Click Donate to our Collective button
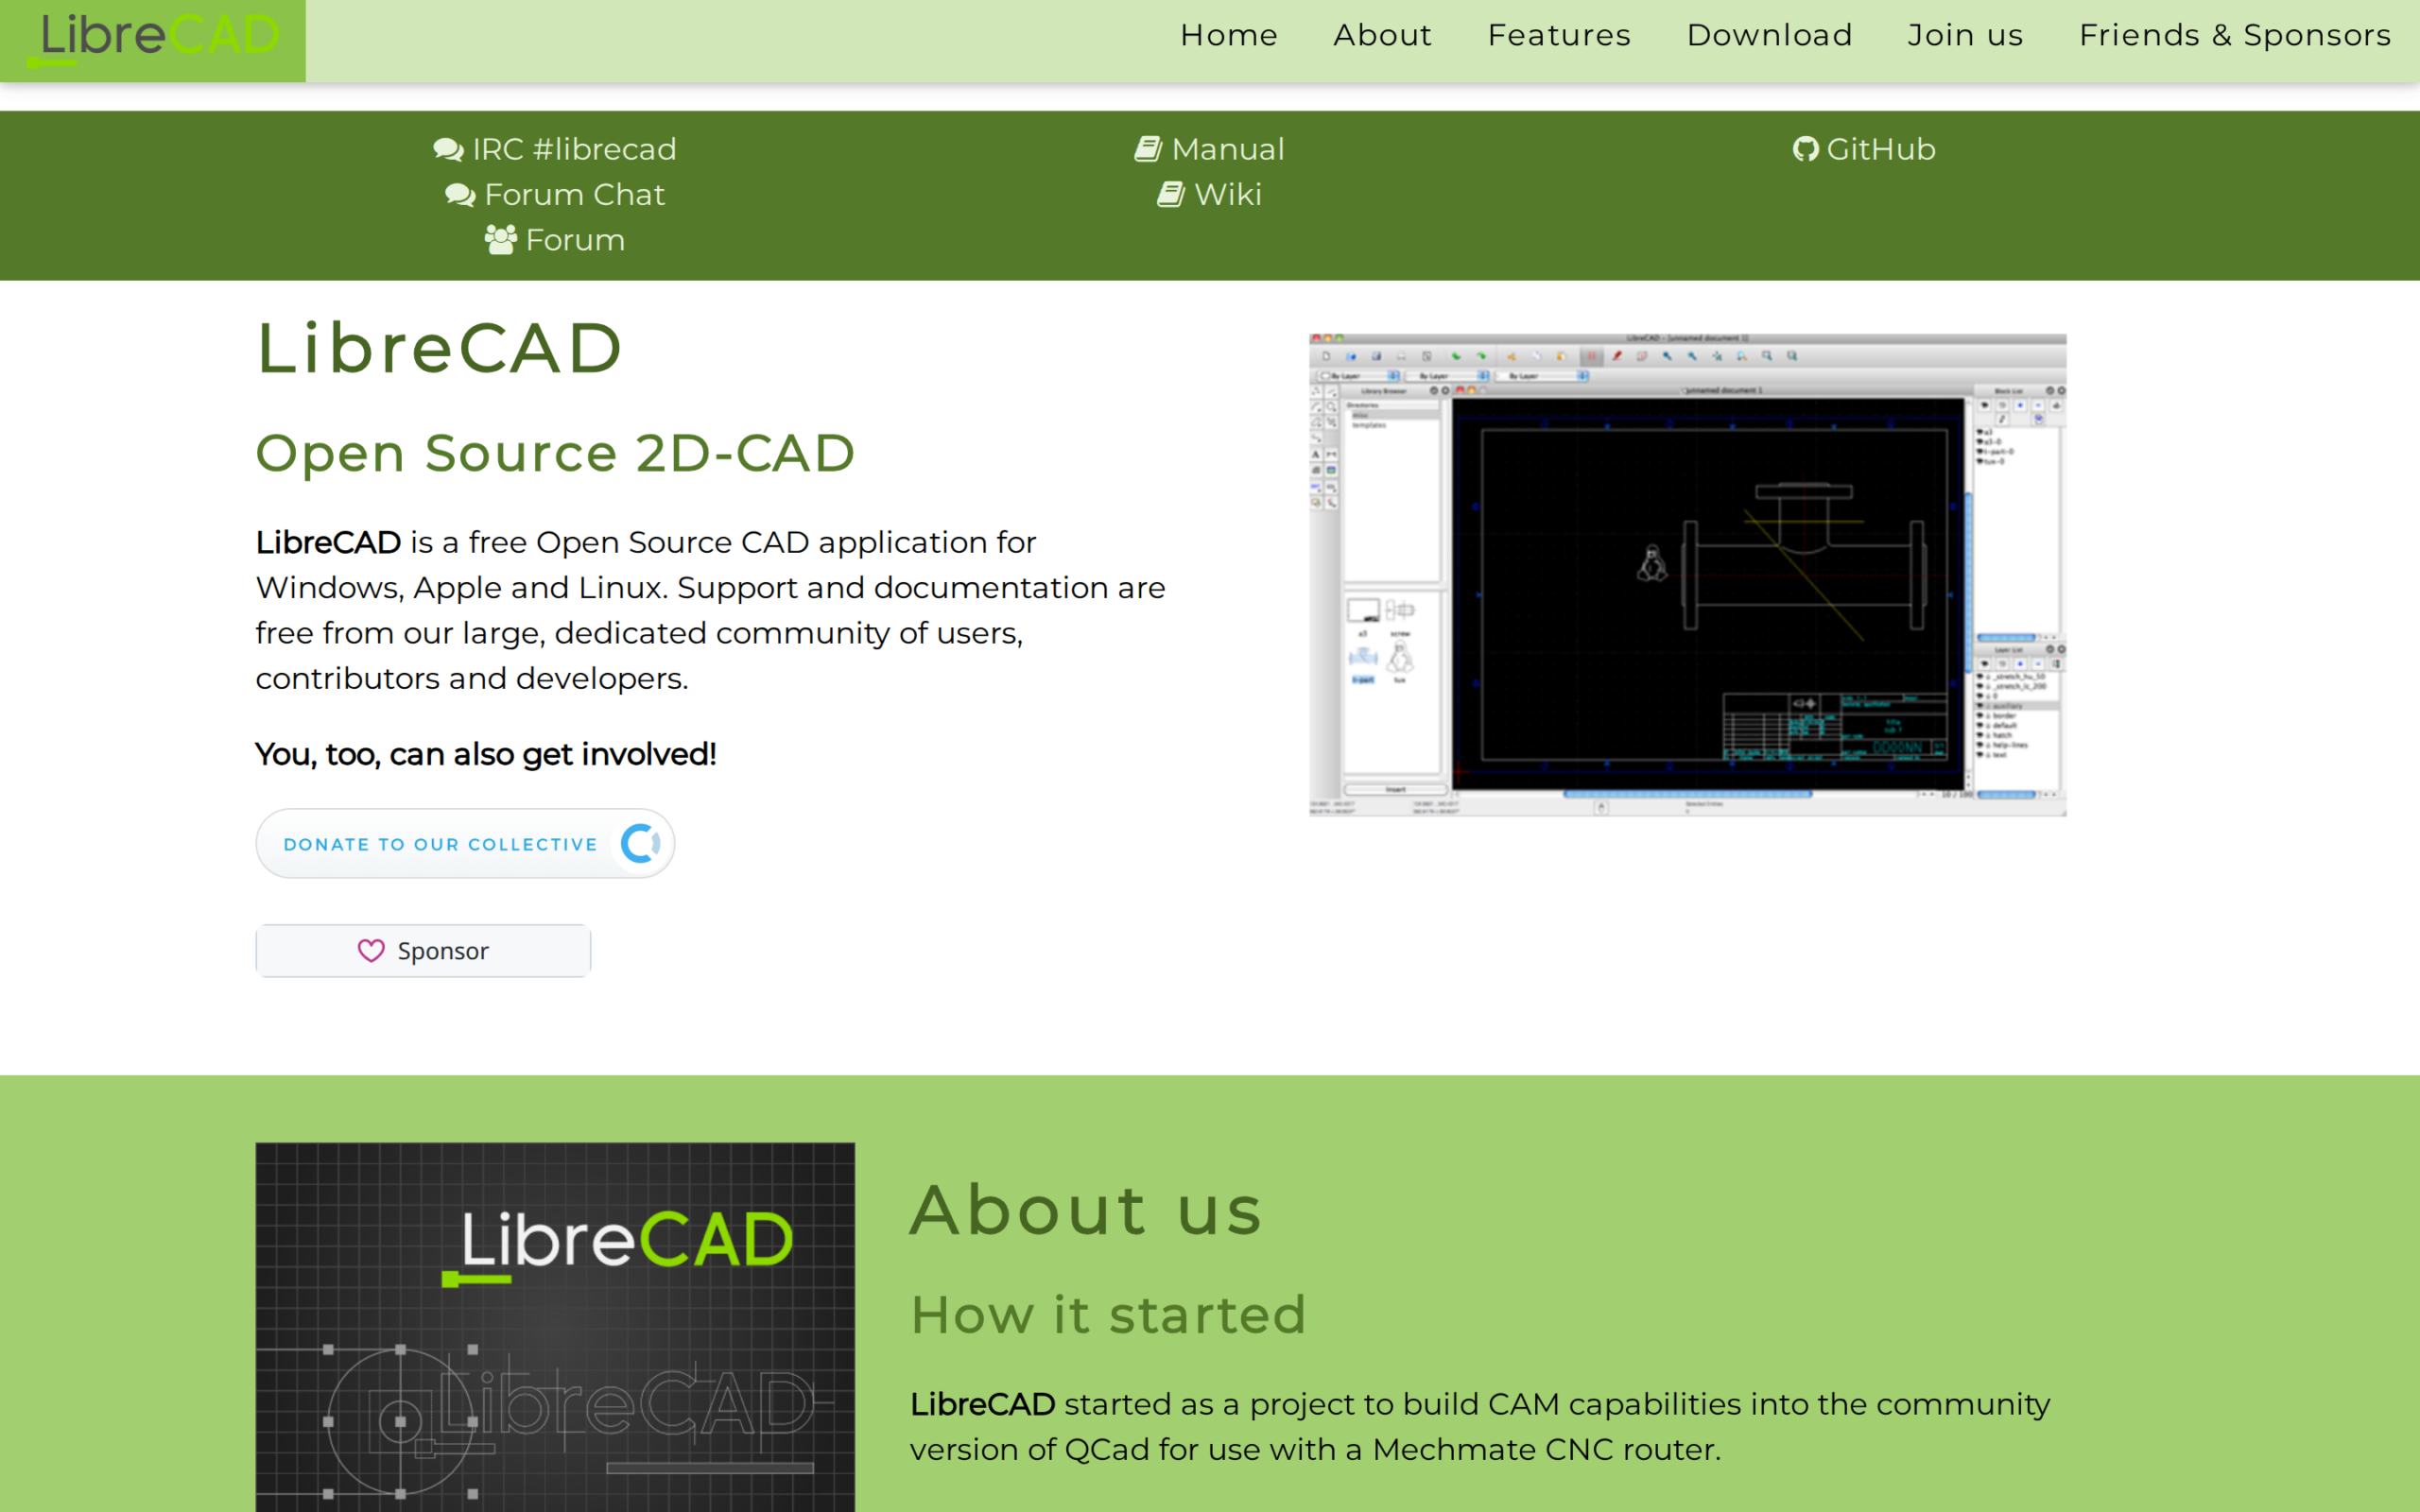Screen dimensions: 2420x1512 coord(465,843)
